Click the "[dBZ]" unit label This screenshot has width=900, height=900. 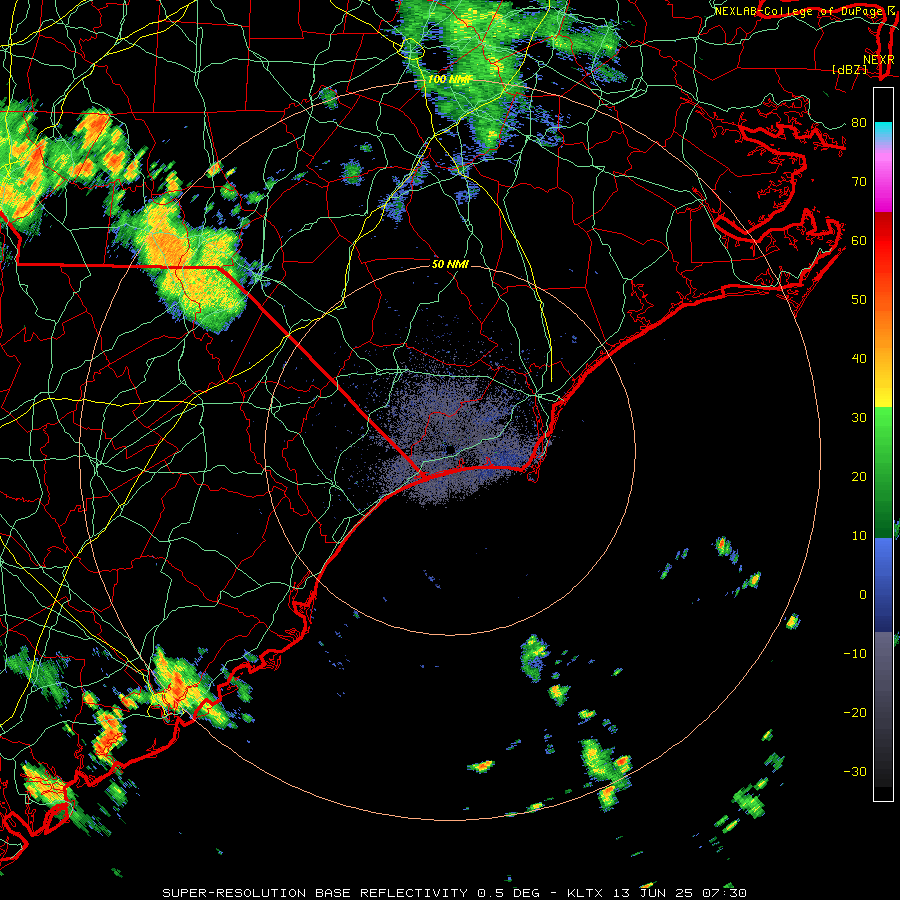pos(849,70)
